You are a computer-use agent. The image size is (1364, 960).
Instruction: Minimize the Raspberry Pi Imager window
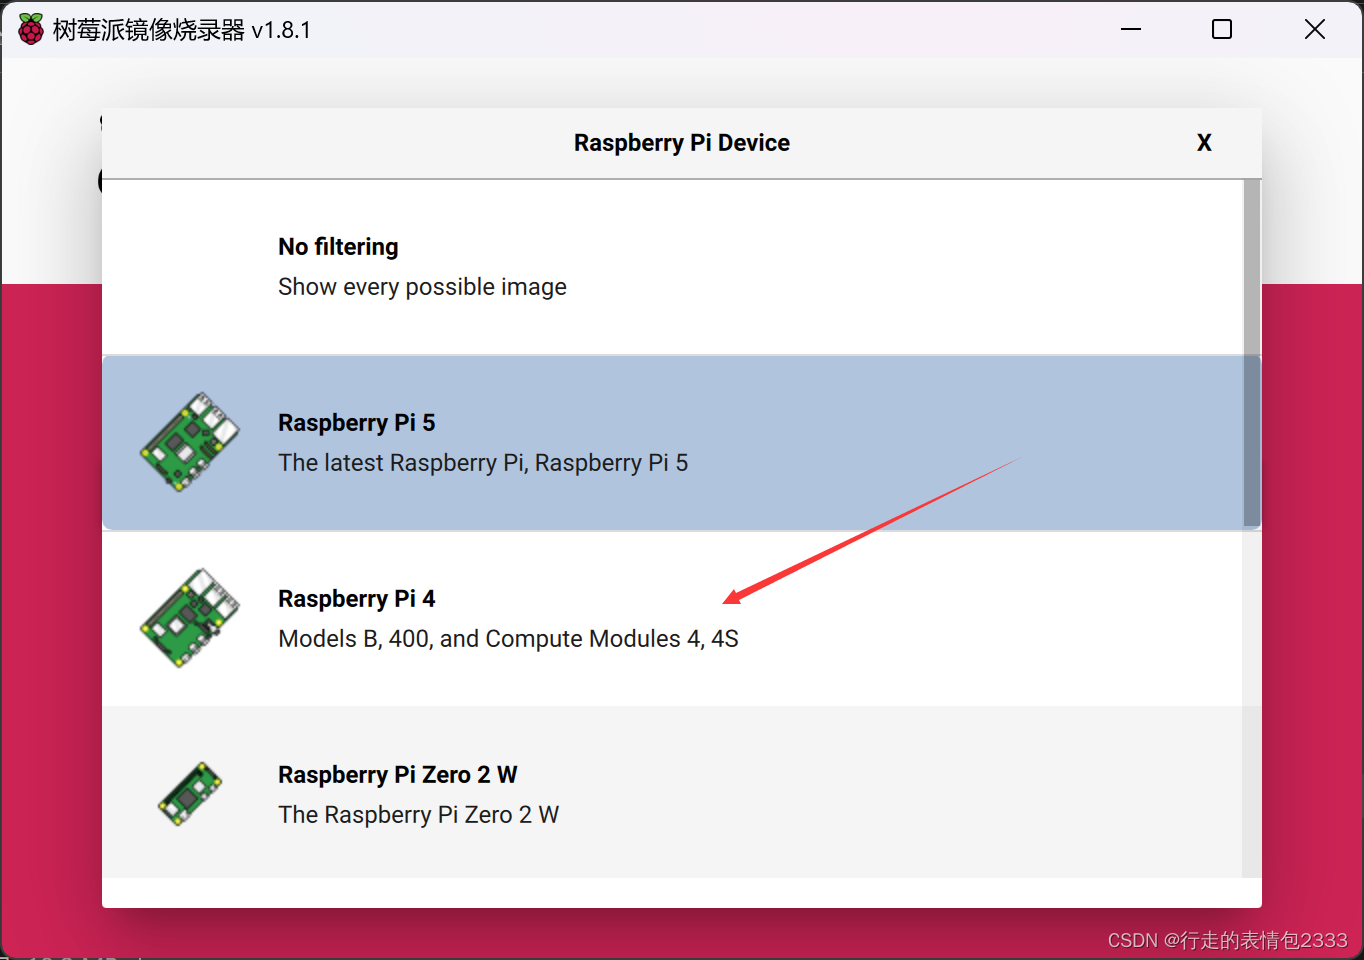pyautogui.click(x=1131, y=29)
